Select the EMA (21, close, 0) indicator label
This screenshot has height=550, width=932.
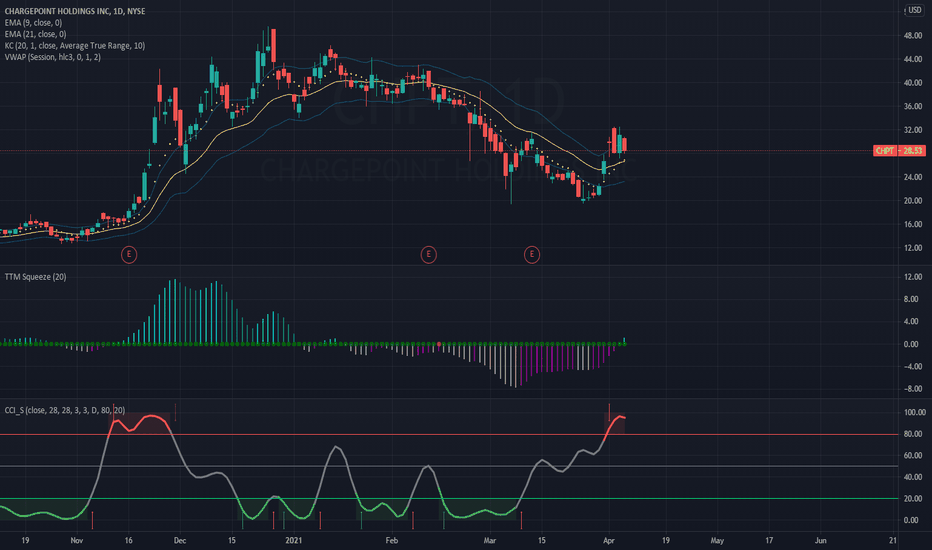pos(36,34)
